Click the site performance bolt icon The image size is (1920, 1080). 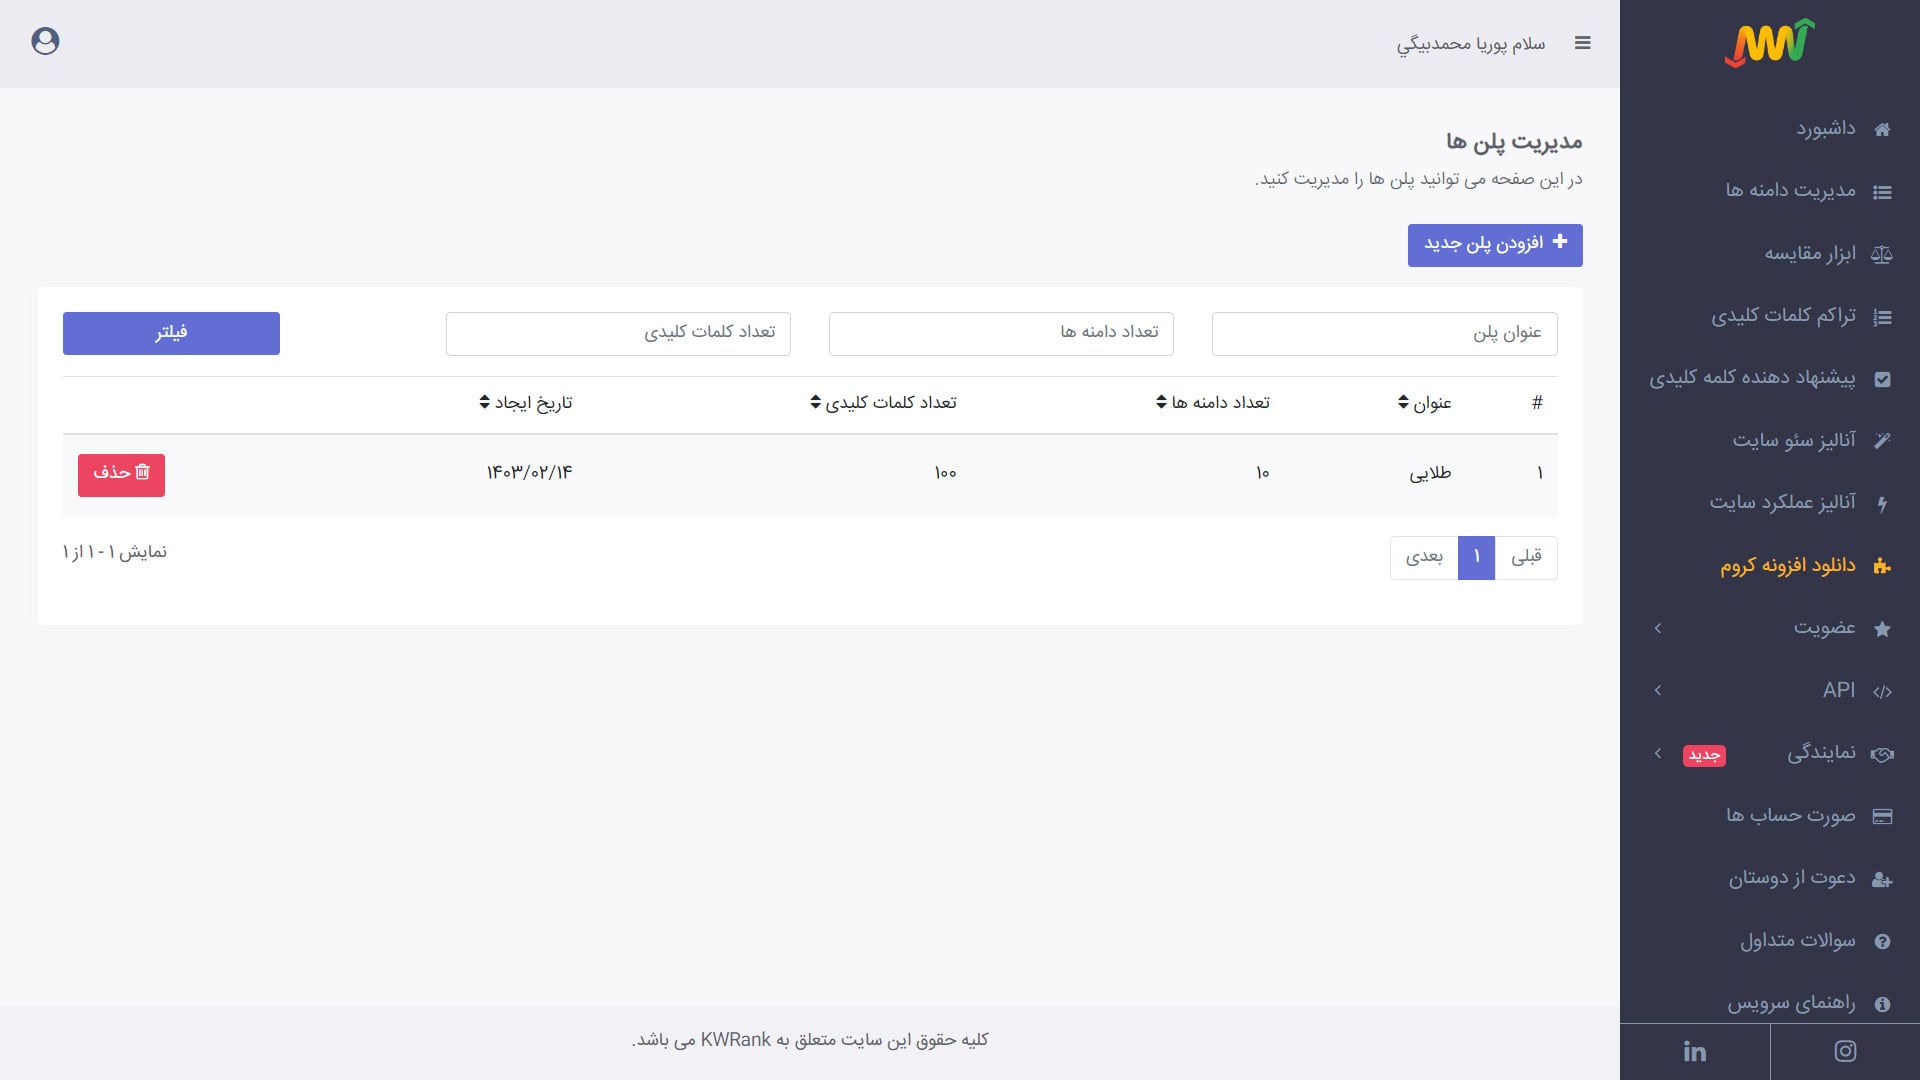[x=1882, y=504]
